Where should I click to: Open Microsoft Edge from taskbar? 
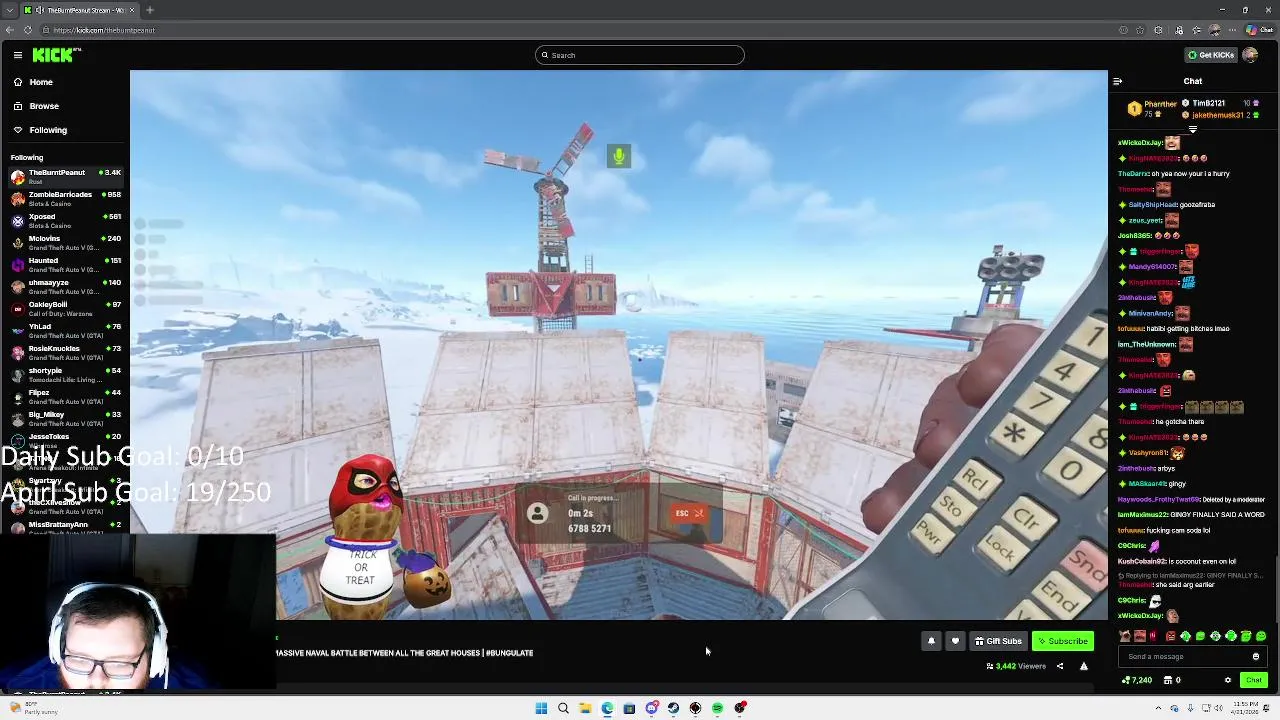(607, 708)
